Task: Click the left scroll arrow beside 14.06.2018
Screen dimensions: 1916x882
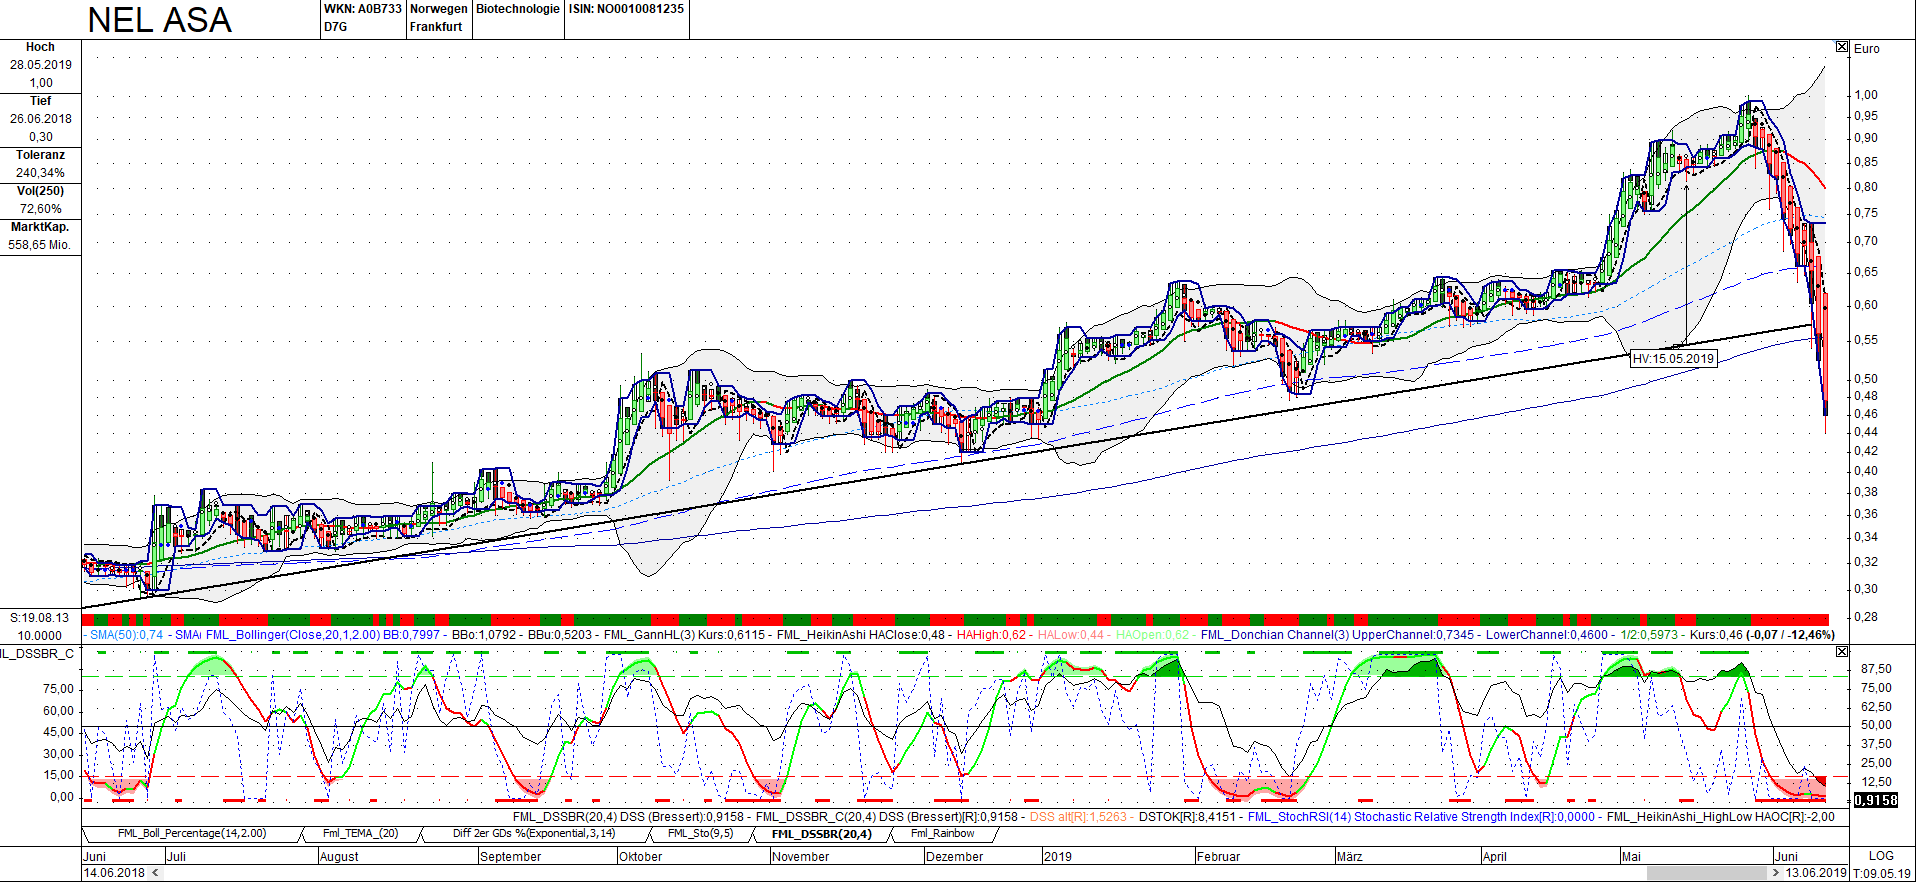Action: point(155,873)
